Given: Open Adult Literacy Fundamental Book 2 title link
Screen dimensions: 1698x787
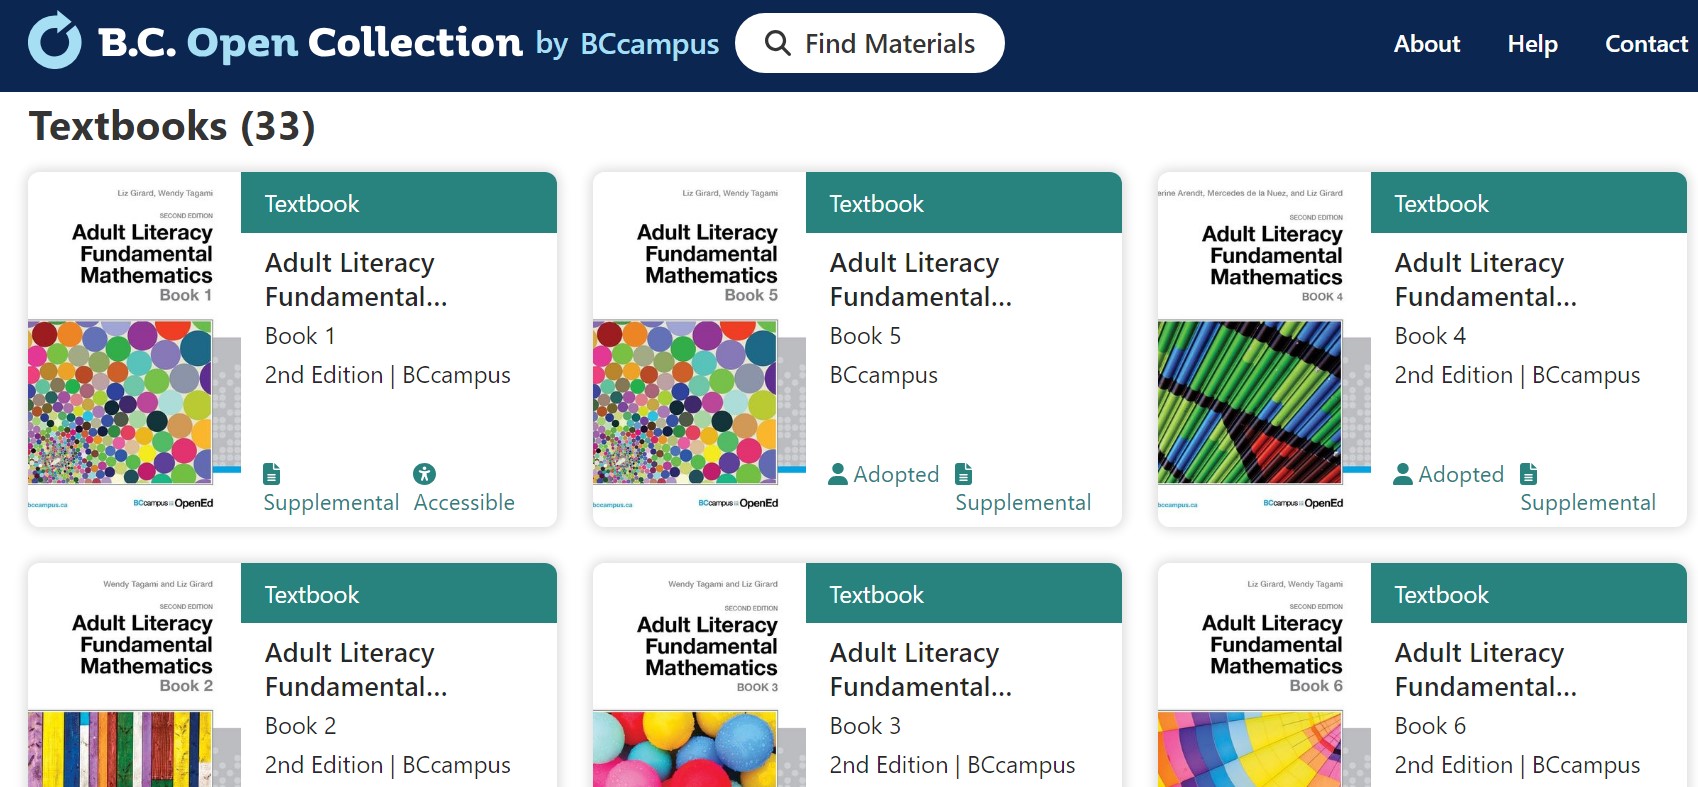Looking at the screenshot, I should tap(355, 669).
